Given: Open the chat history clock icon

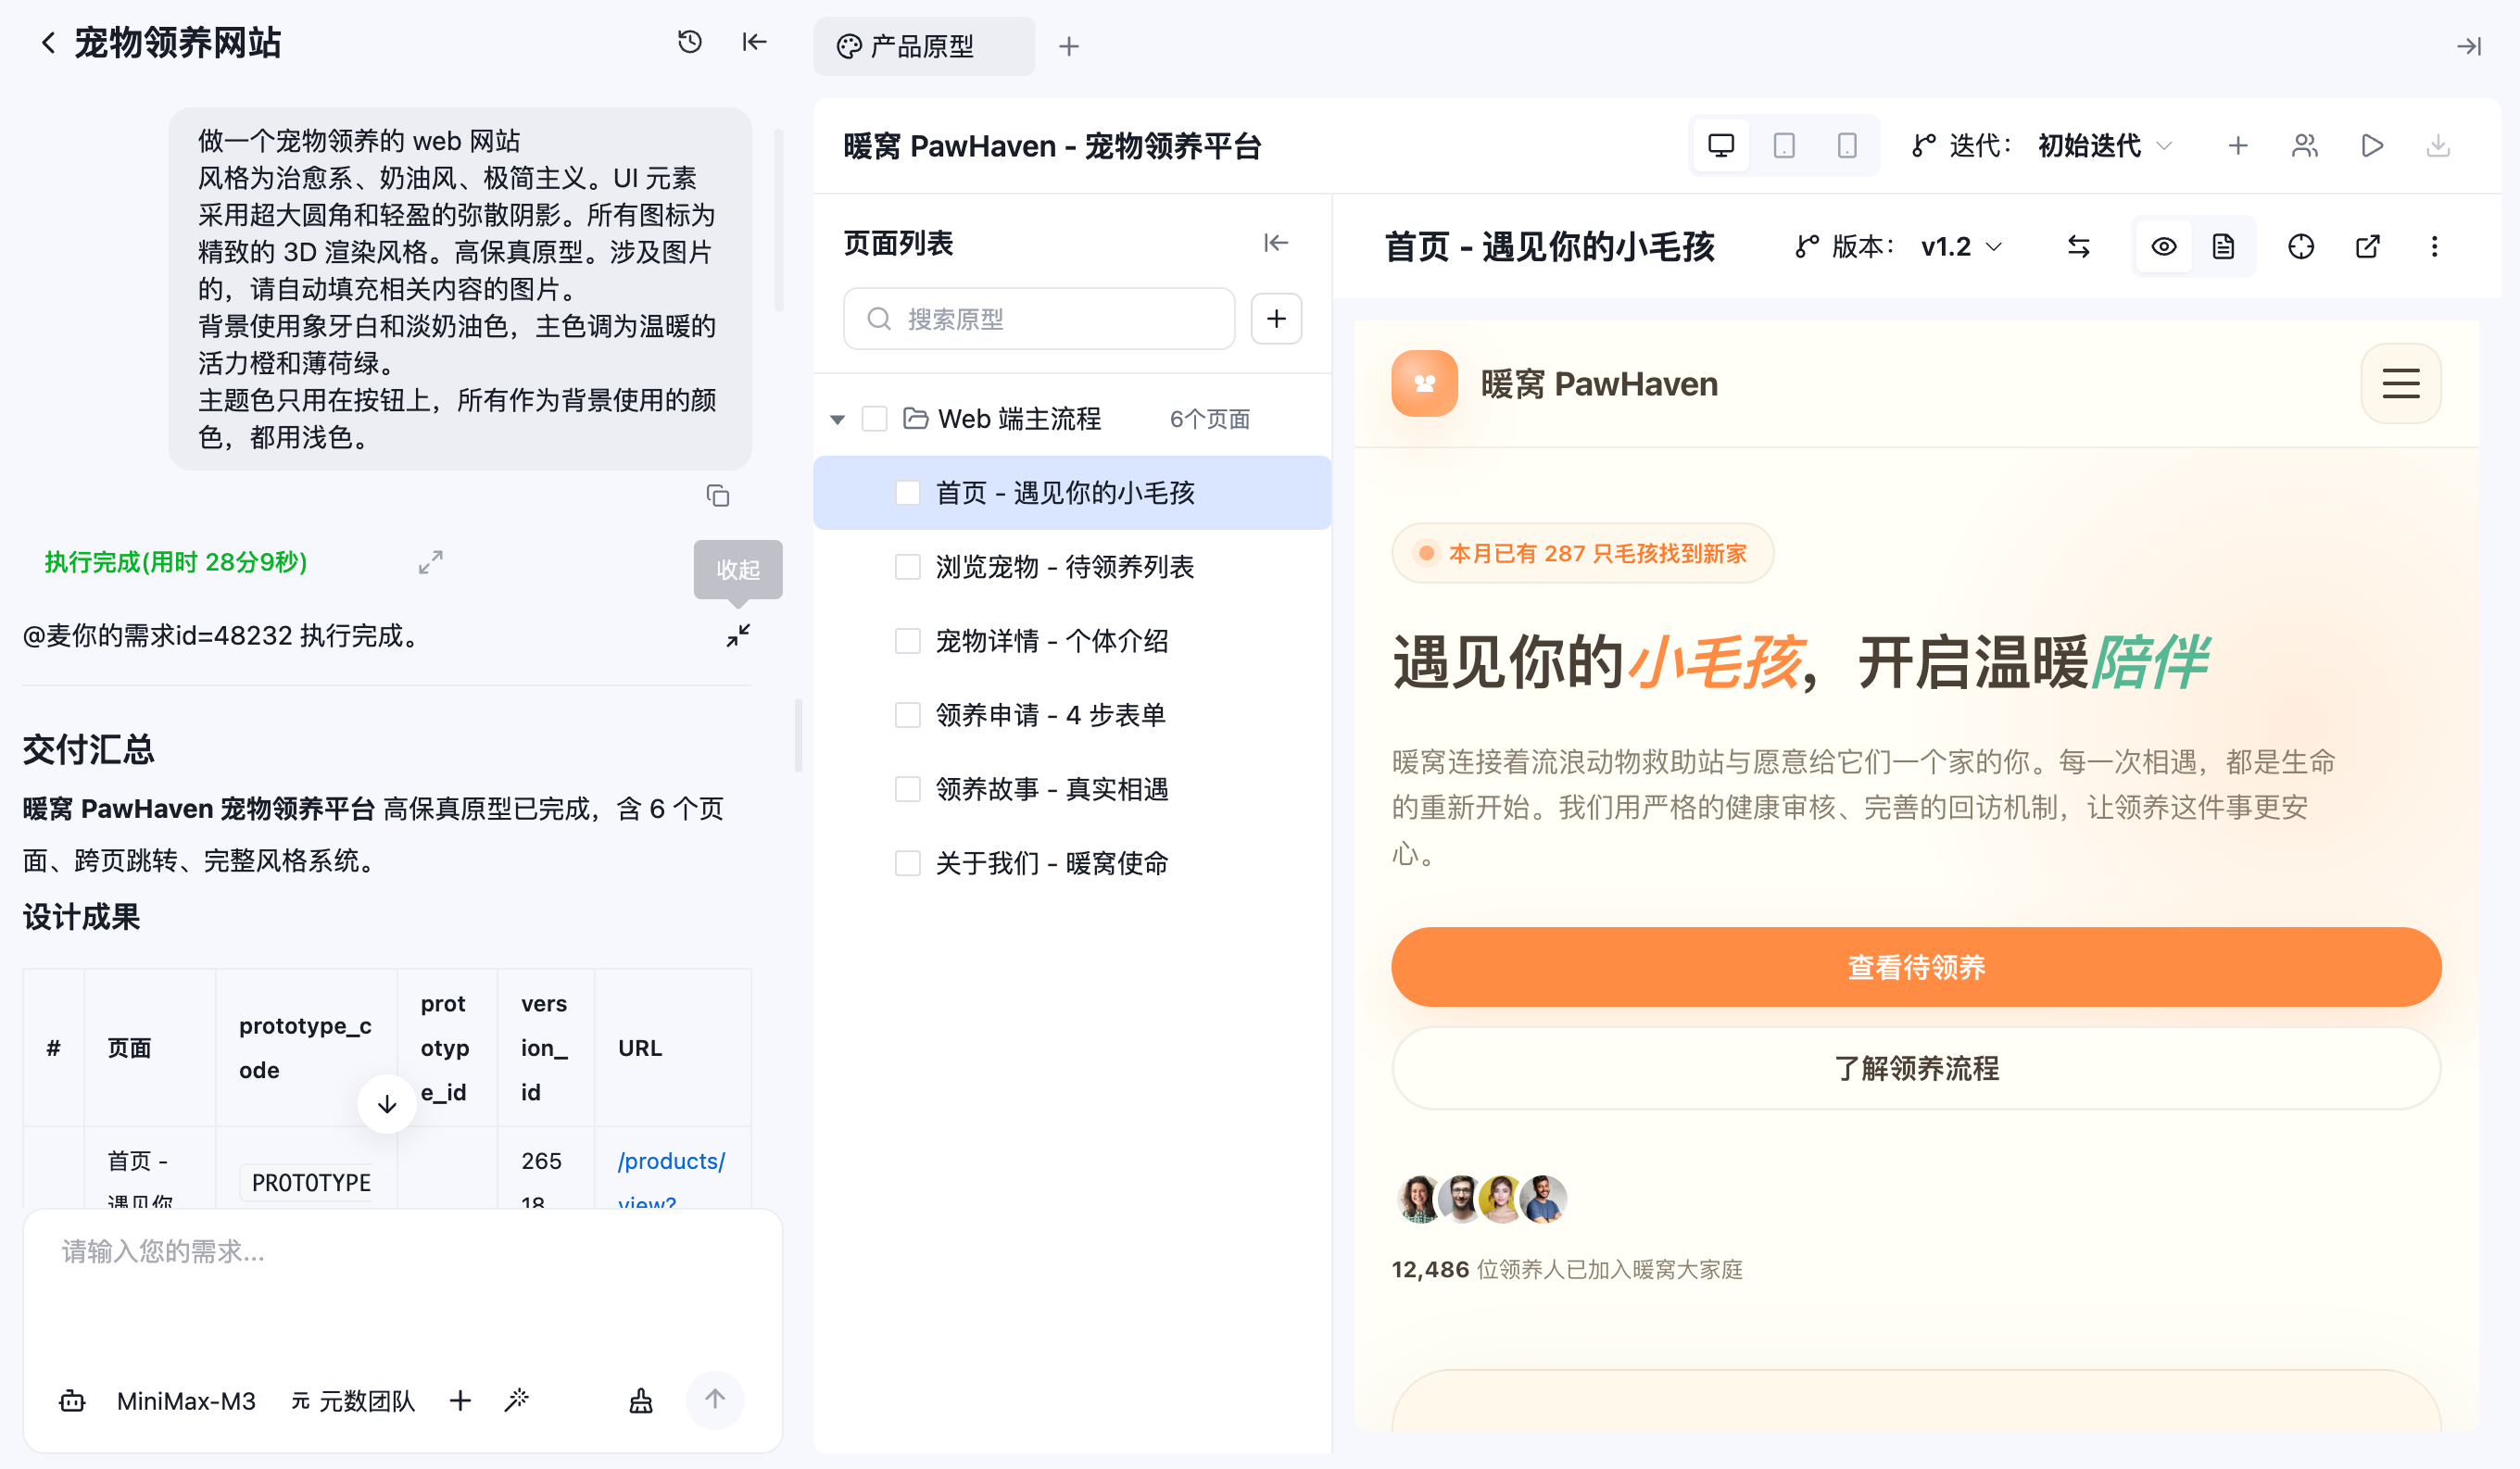Looking at the screenshot, I should point(689,42).
